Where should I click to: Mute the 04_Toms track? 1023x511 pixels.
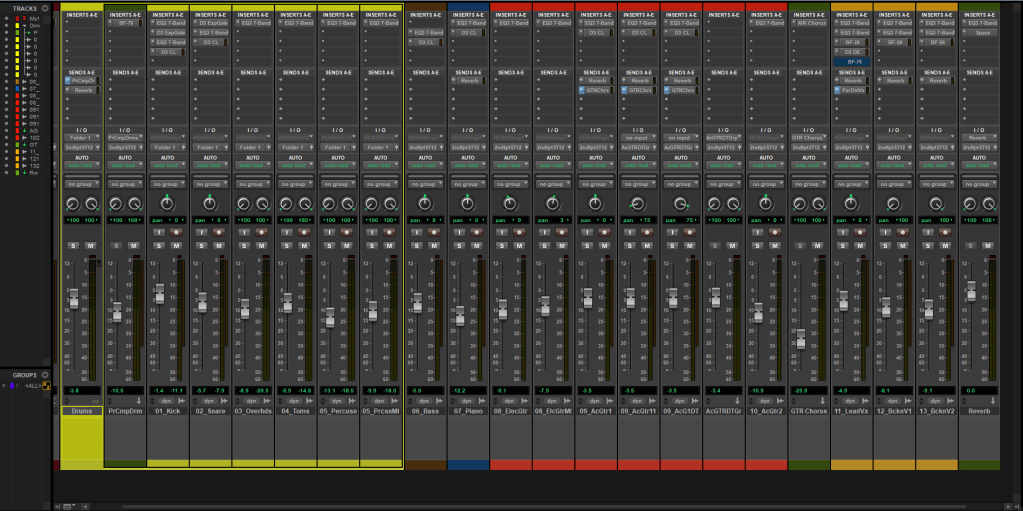pos(304,246)
